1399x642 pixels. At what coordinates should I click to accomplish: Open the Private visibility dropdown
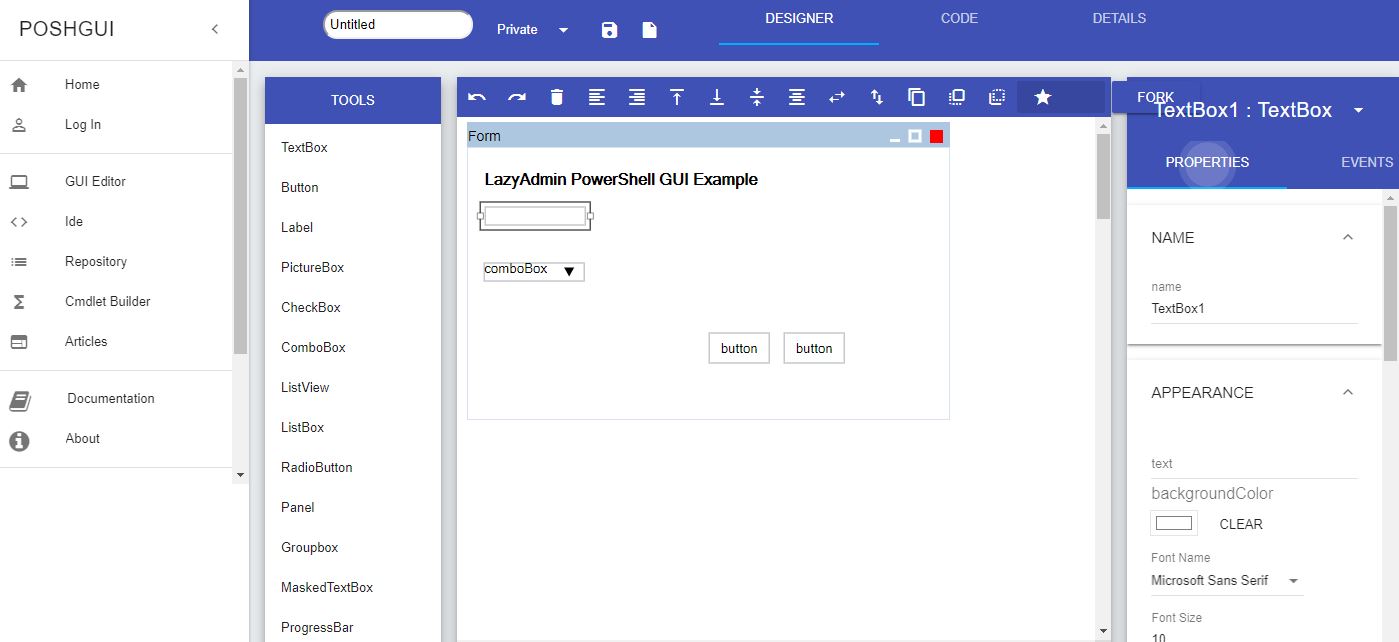(532, 30)
